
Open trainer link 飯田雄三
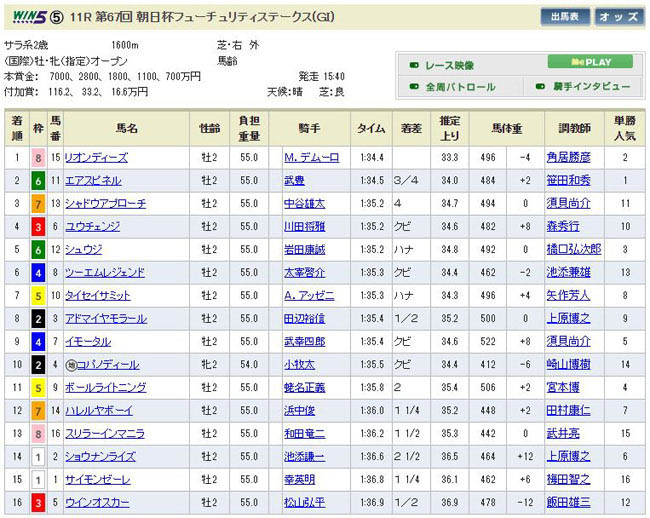[x=595, y=503]
